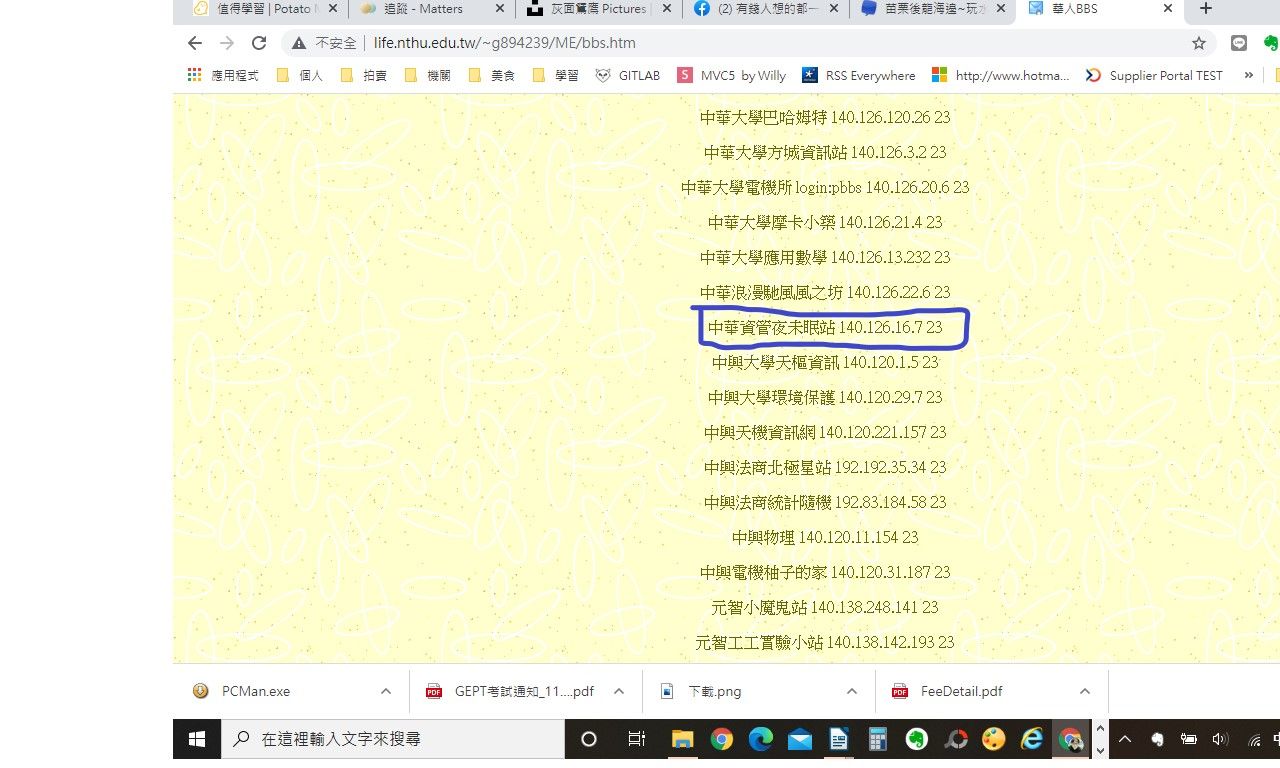Open the GEPT考試通知 pdf download
This screenshot has height=768, width=1280.
click(x=510, y=691)
